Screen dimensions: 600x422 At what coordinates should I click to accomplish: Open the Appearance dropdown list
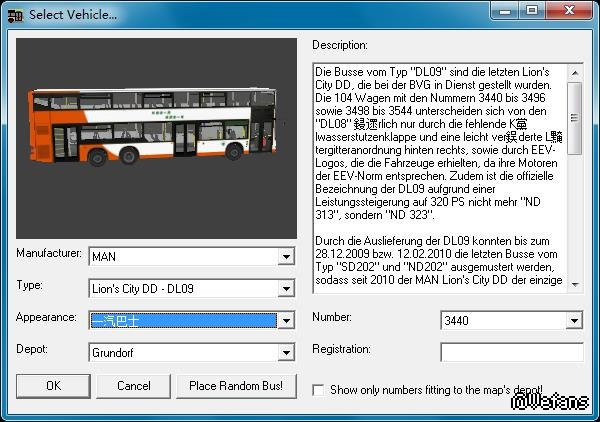pyautogui.click(x=287, y=321)
